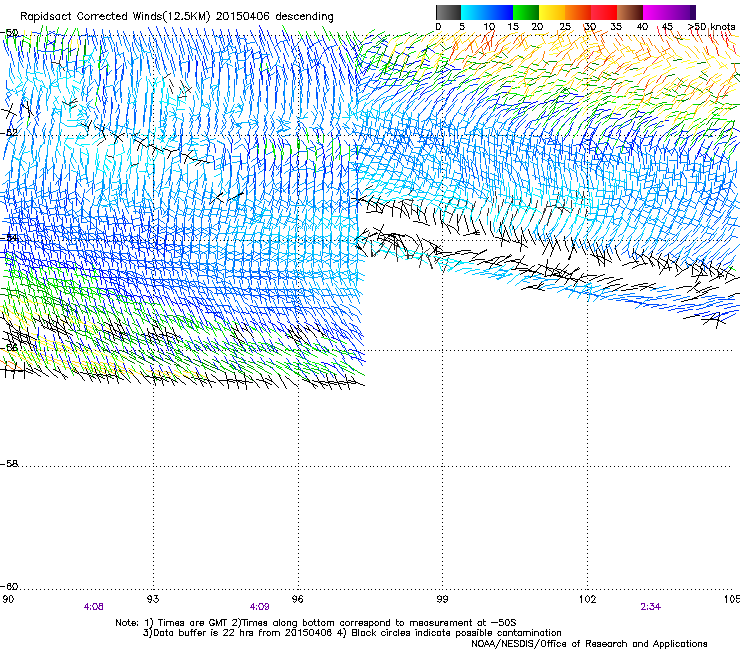Click the '96' longitude axis label
This screenshot has height=650, width=740.
(297, 599)
